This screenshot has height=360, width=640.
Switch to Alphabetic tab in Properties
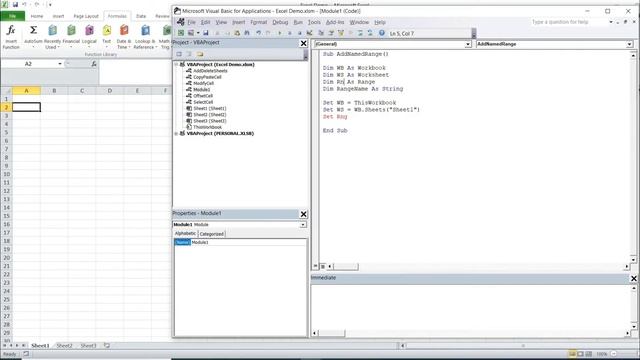tap(185, 233)
